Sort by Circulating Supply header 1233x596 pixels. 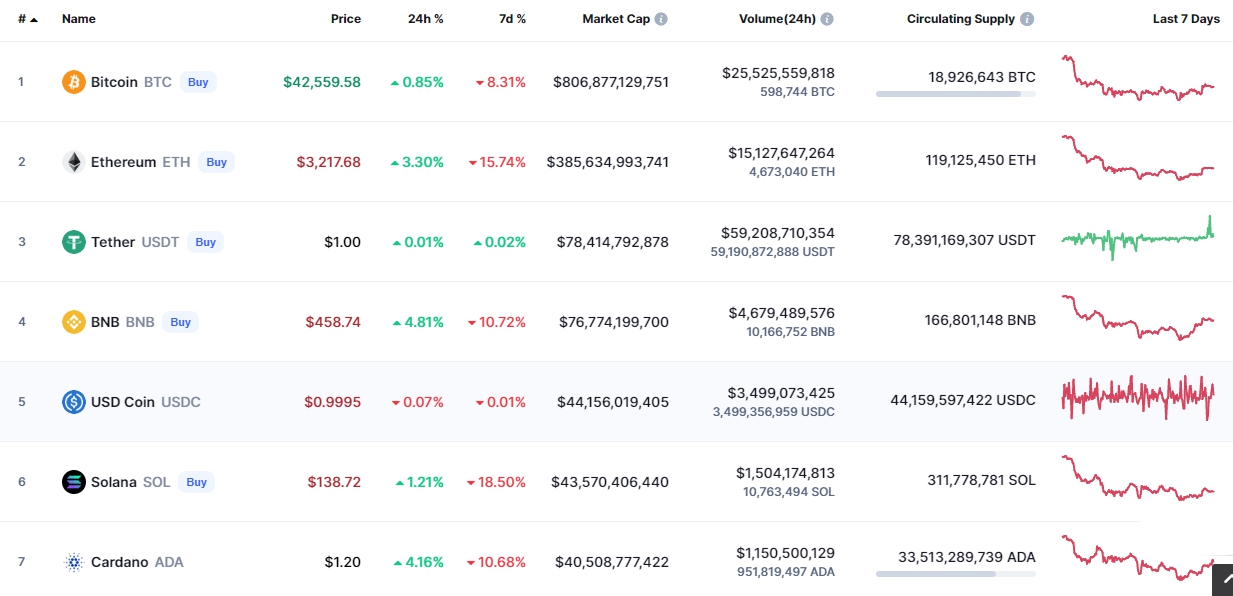961,19
